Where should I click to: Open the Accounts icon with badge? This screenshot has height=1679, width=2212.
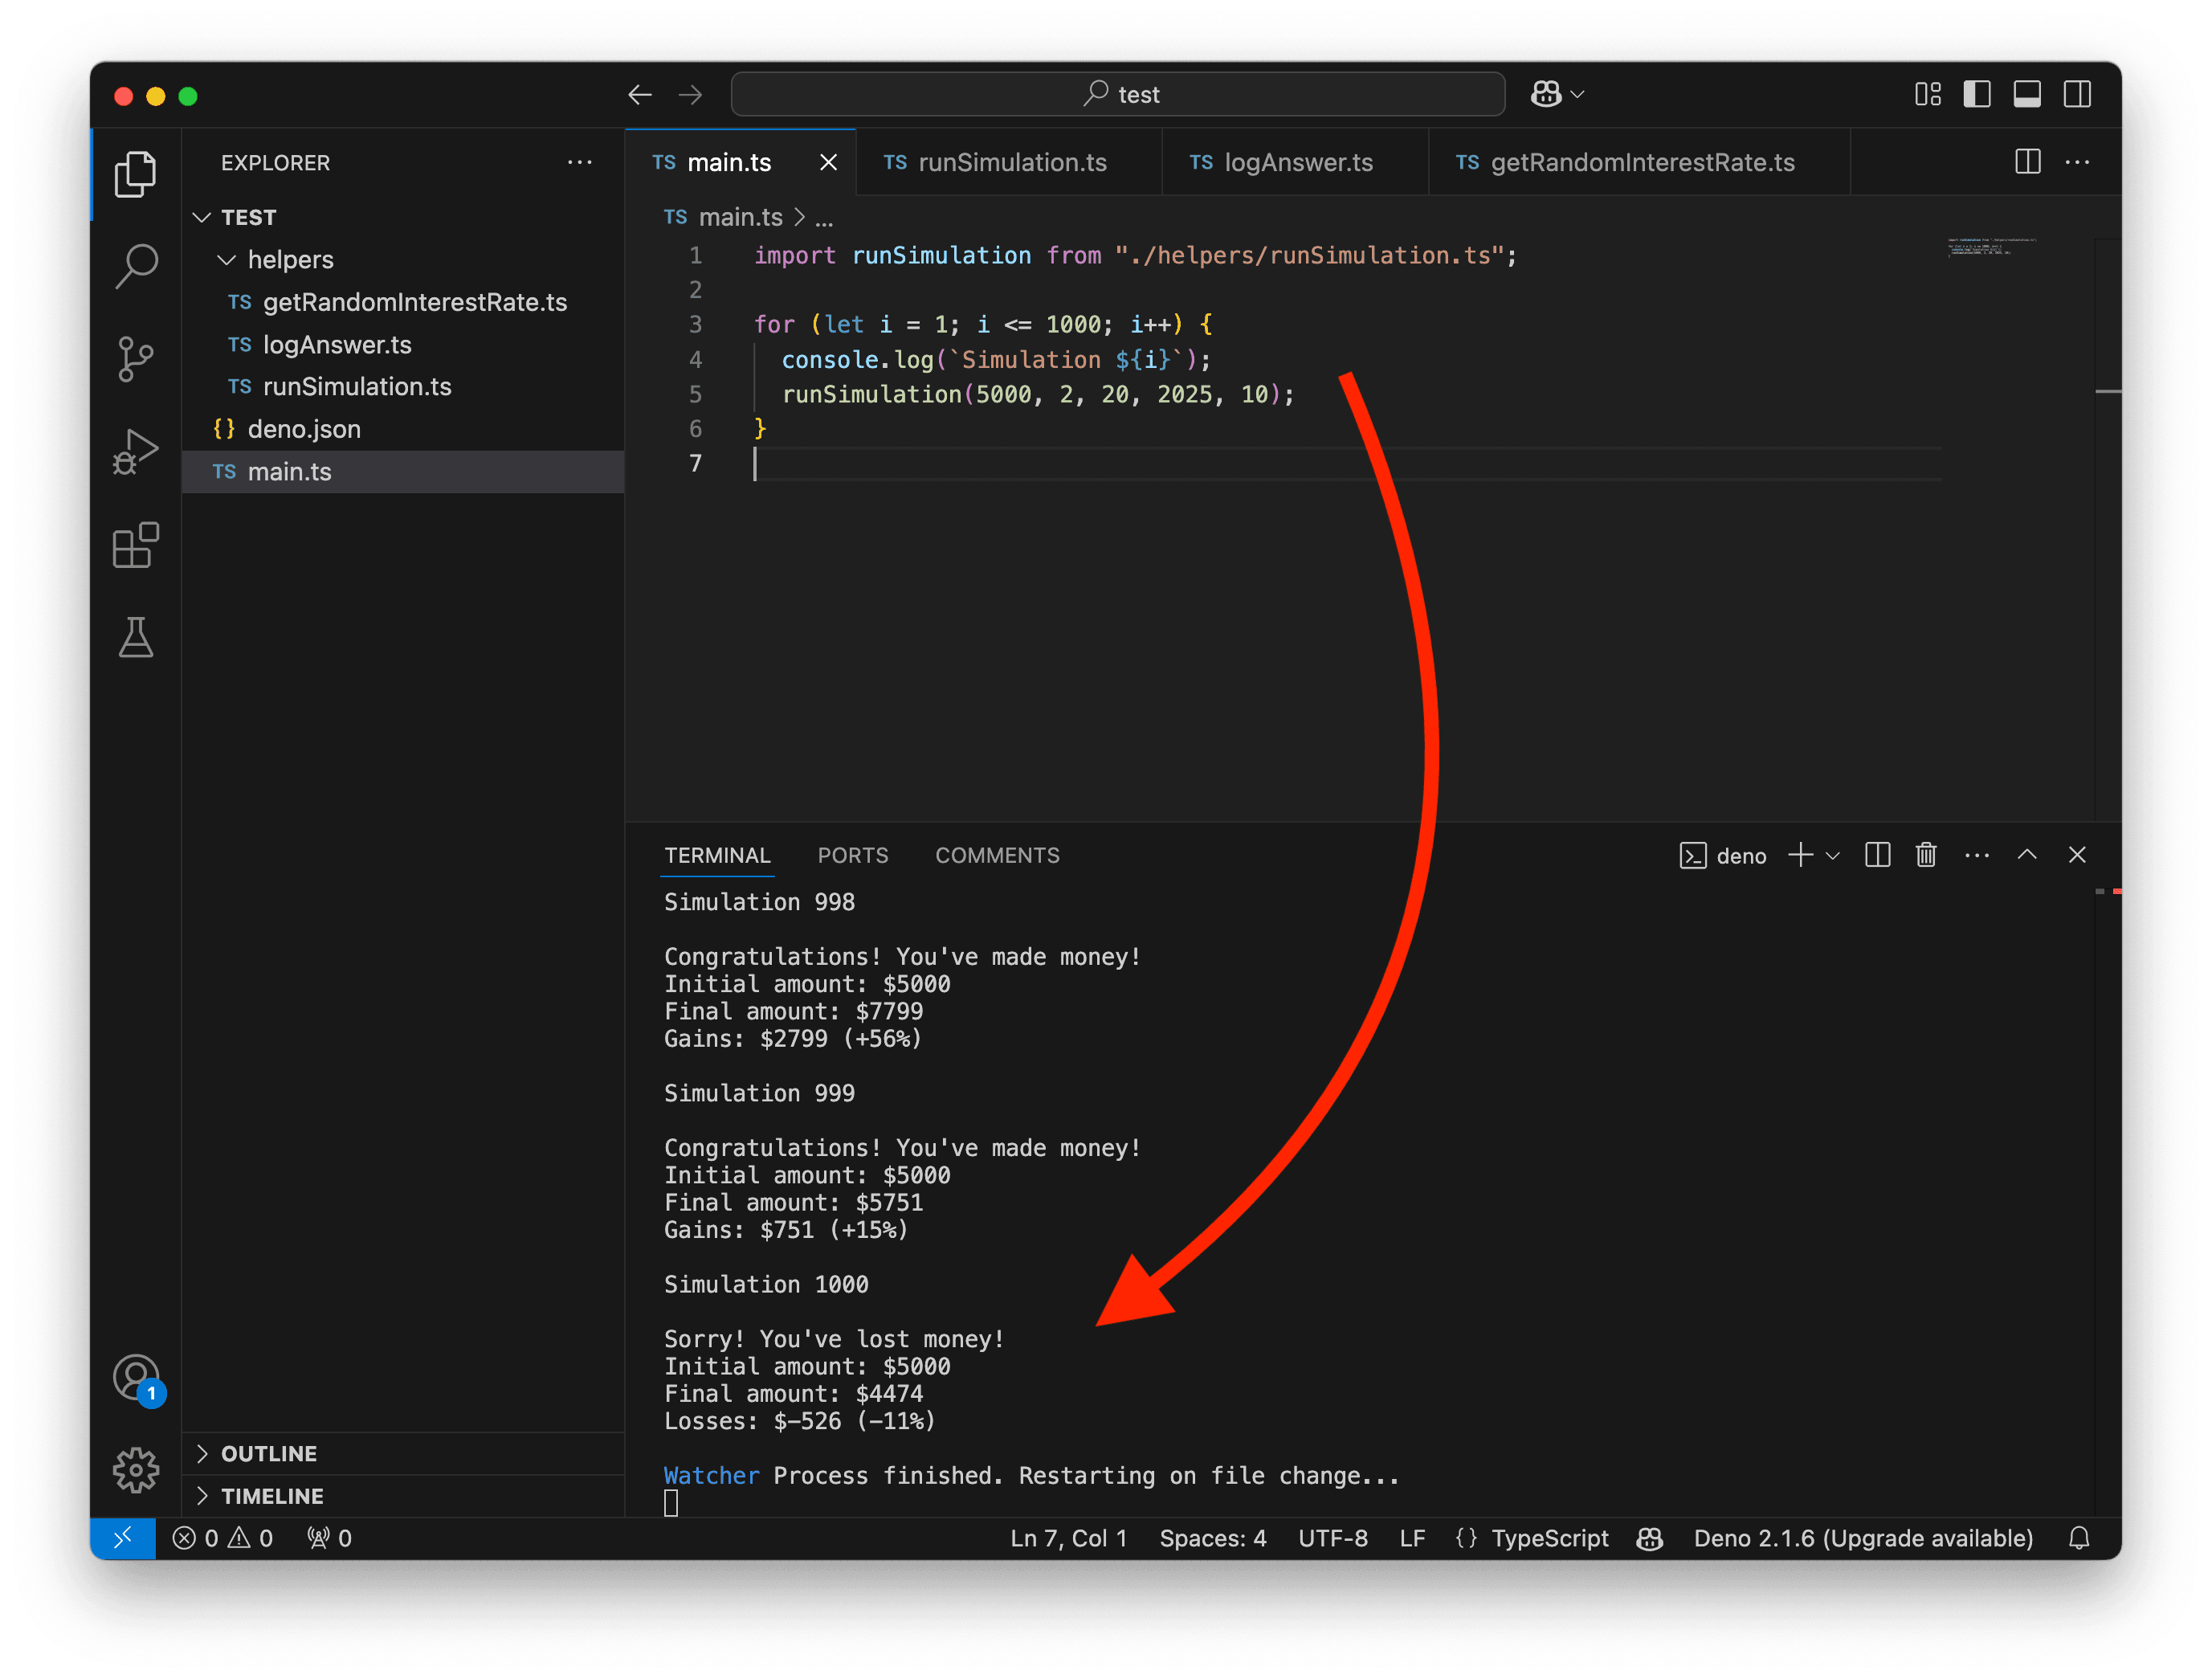pyautogui.click(x=137, y=1379)
